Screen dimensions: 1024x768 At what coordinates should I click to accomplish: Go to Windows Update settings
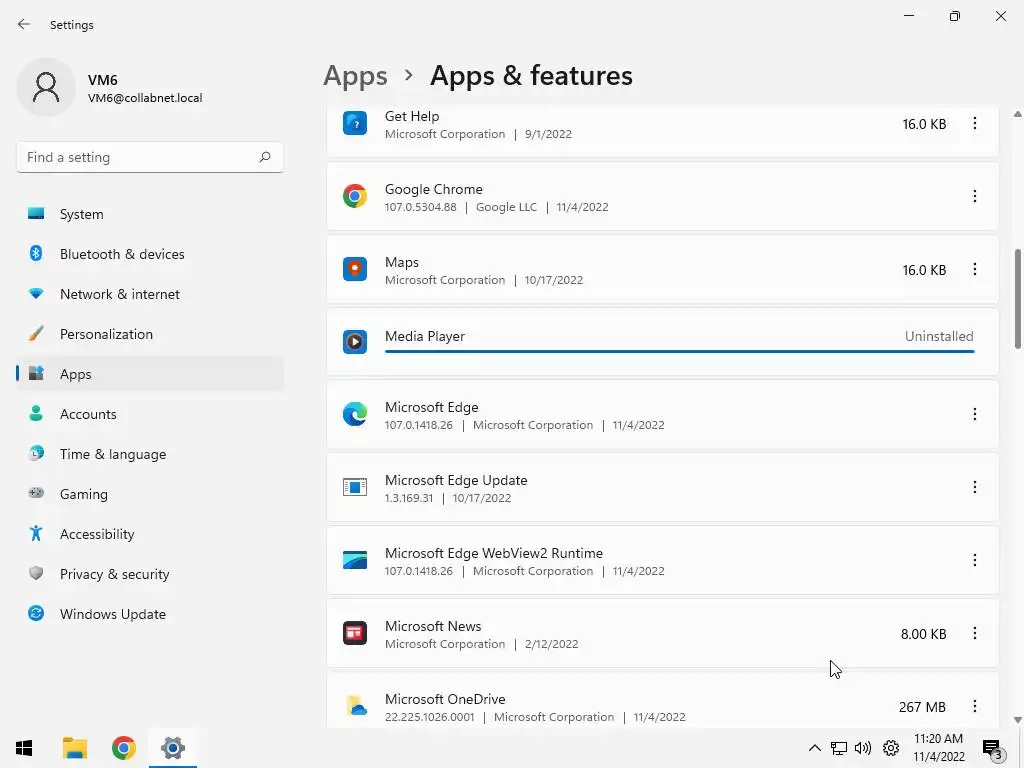(x=112, y=614)
